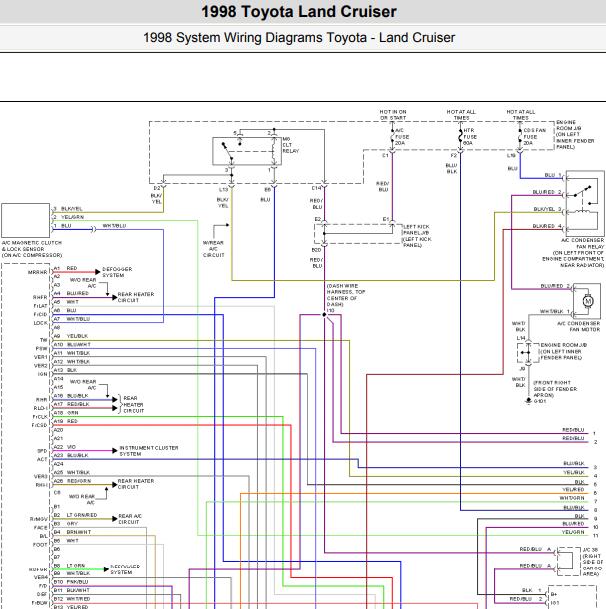This screenshot has width=606, height=609.
Task: Click "YEL/BLK" wire label at terminal 4
Action: click(574, 472)
